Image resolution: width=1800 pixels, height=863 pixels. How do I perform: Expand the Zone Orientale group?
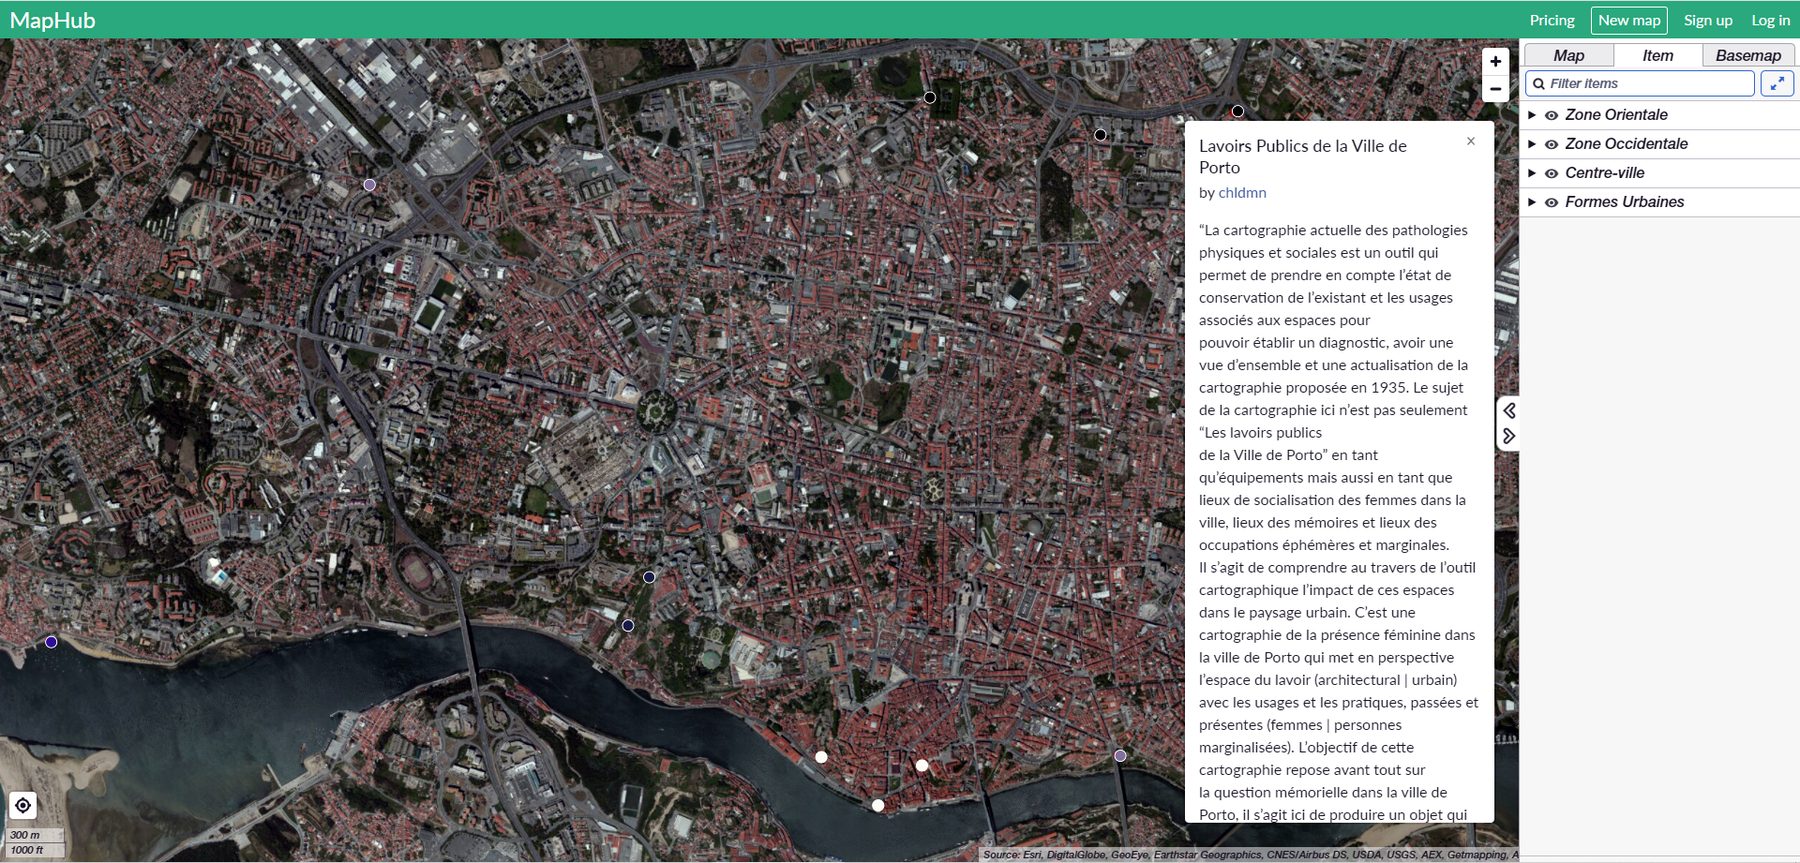pyautogui.click(x=1532, y=115)
